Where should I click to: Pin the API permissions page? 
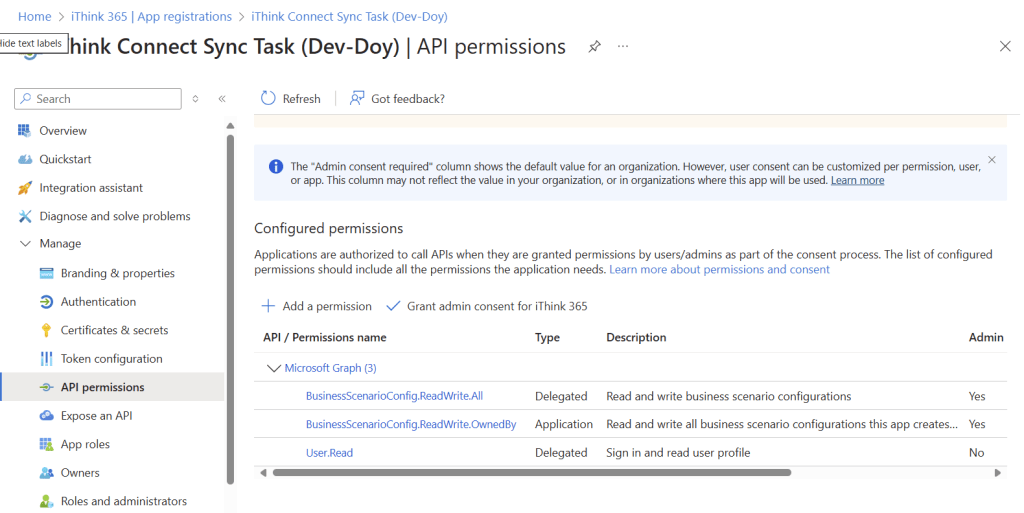pos(594,47)
